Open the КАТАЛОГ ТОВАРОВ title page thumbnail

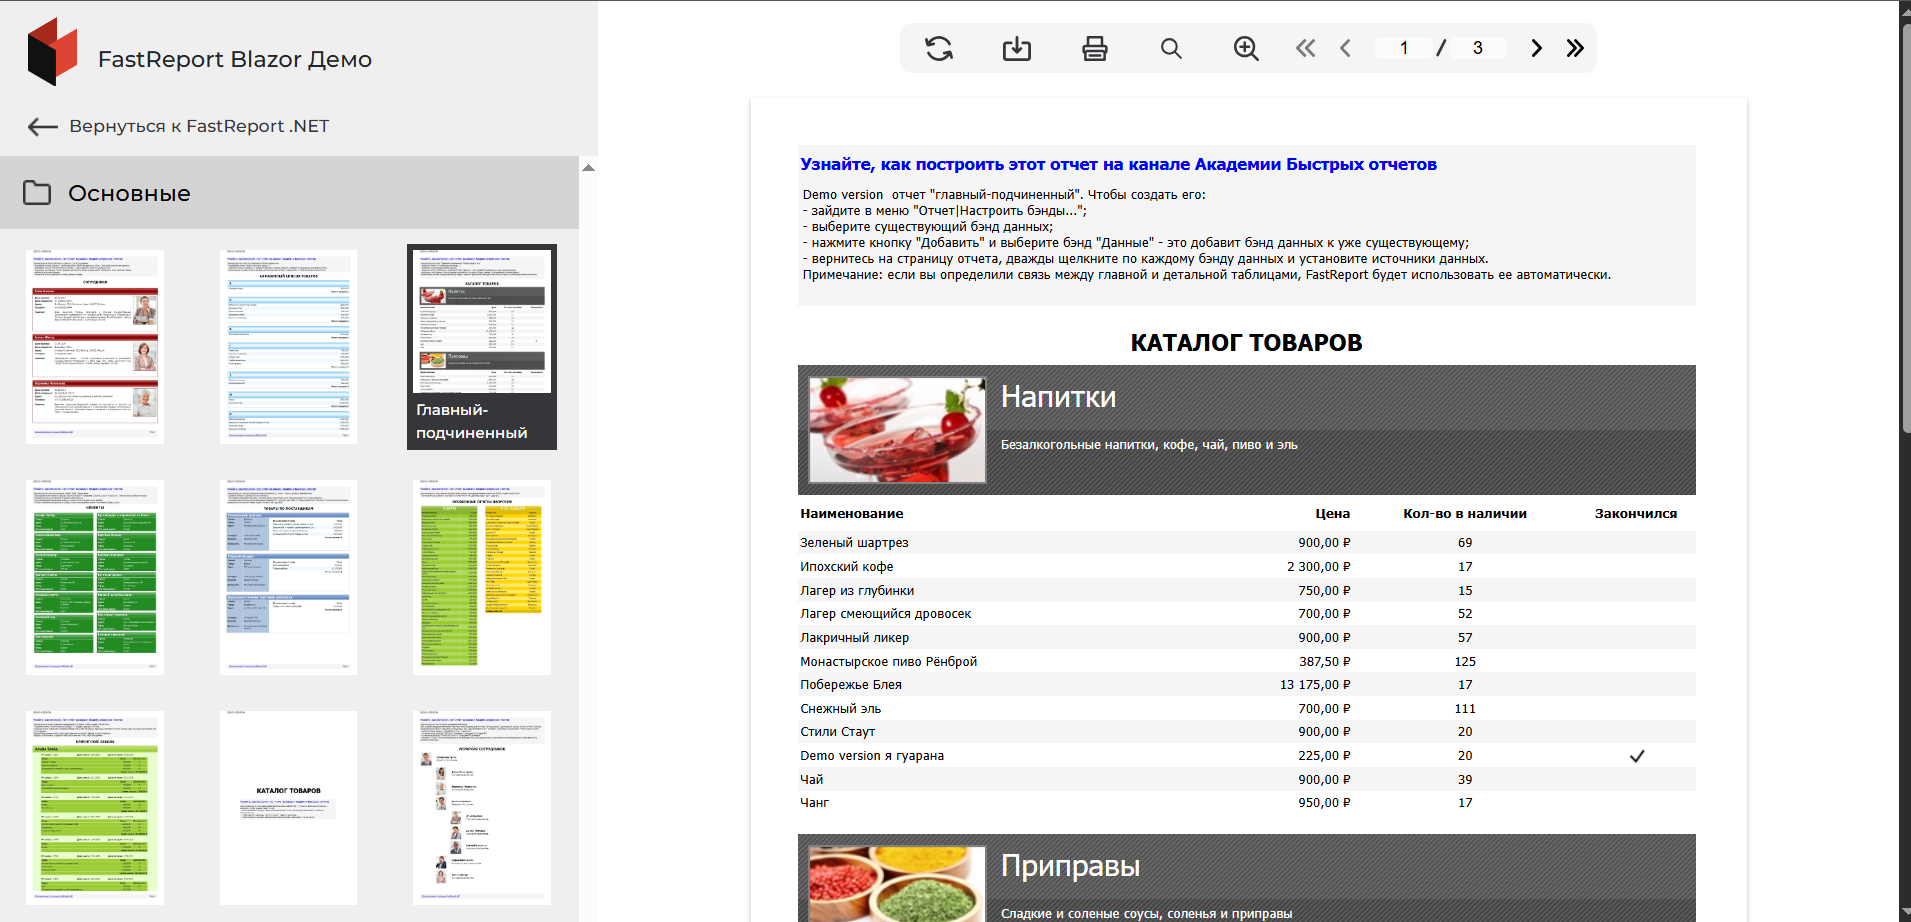[x=288, y=807]
